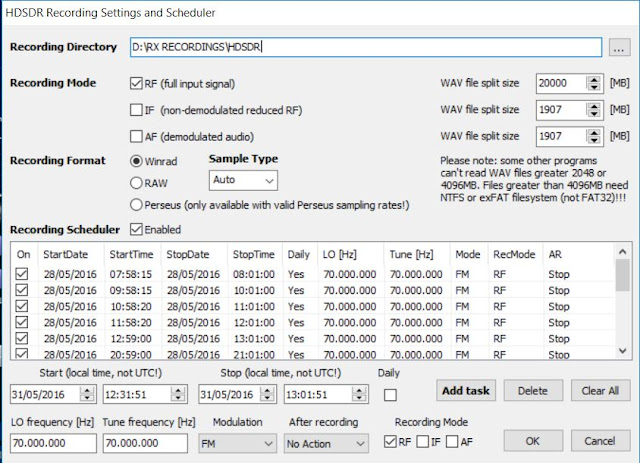
Task: Click the Tune frequency input field
Action: tap(145, 443)
